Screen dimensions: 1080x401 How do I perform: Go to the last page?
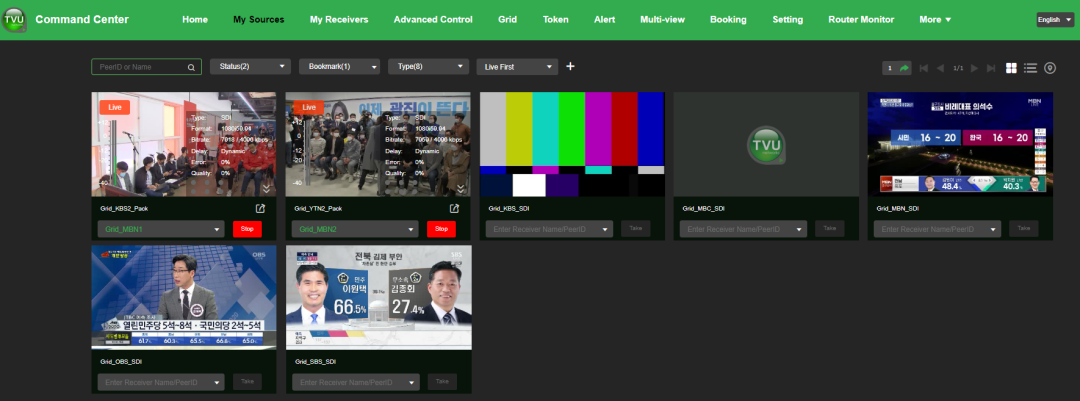click(991, 68)
